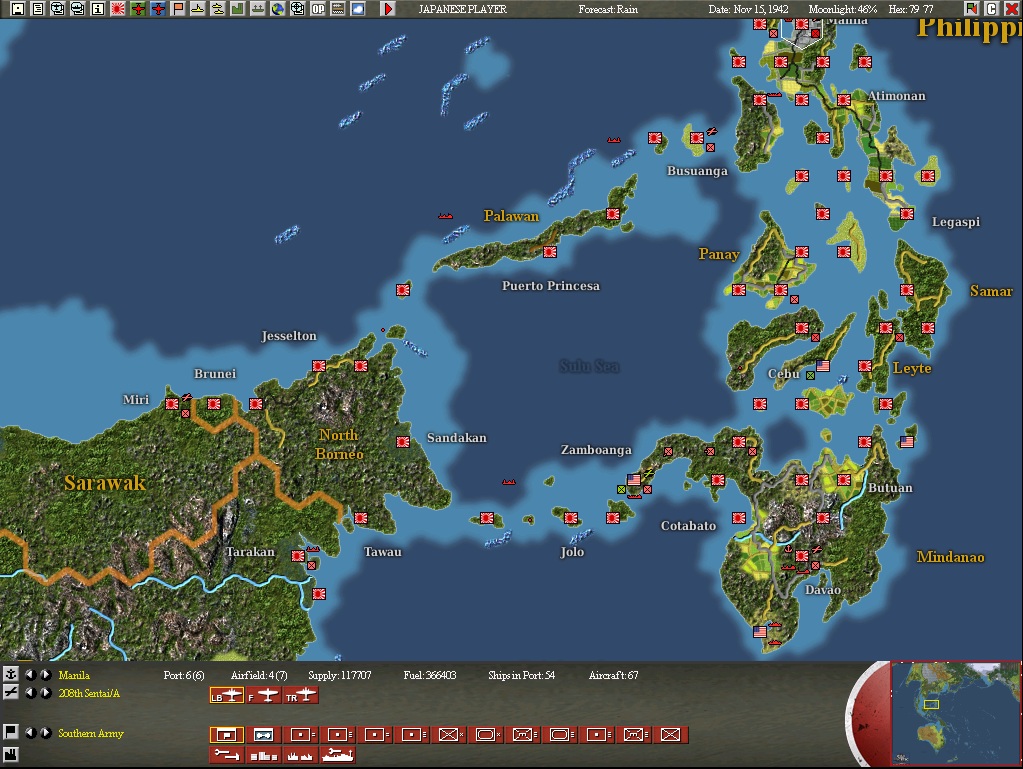Select the Japanese base at Puerto Princesa
Viewport: 1023px width, 769px height.
(x=549, y=252)
